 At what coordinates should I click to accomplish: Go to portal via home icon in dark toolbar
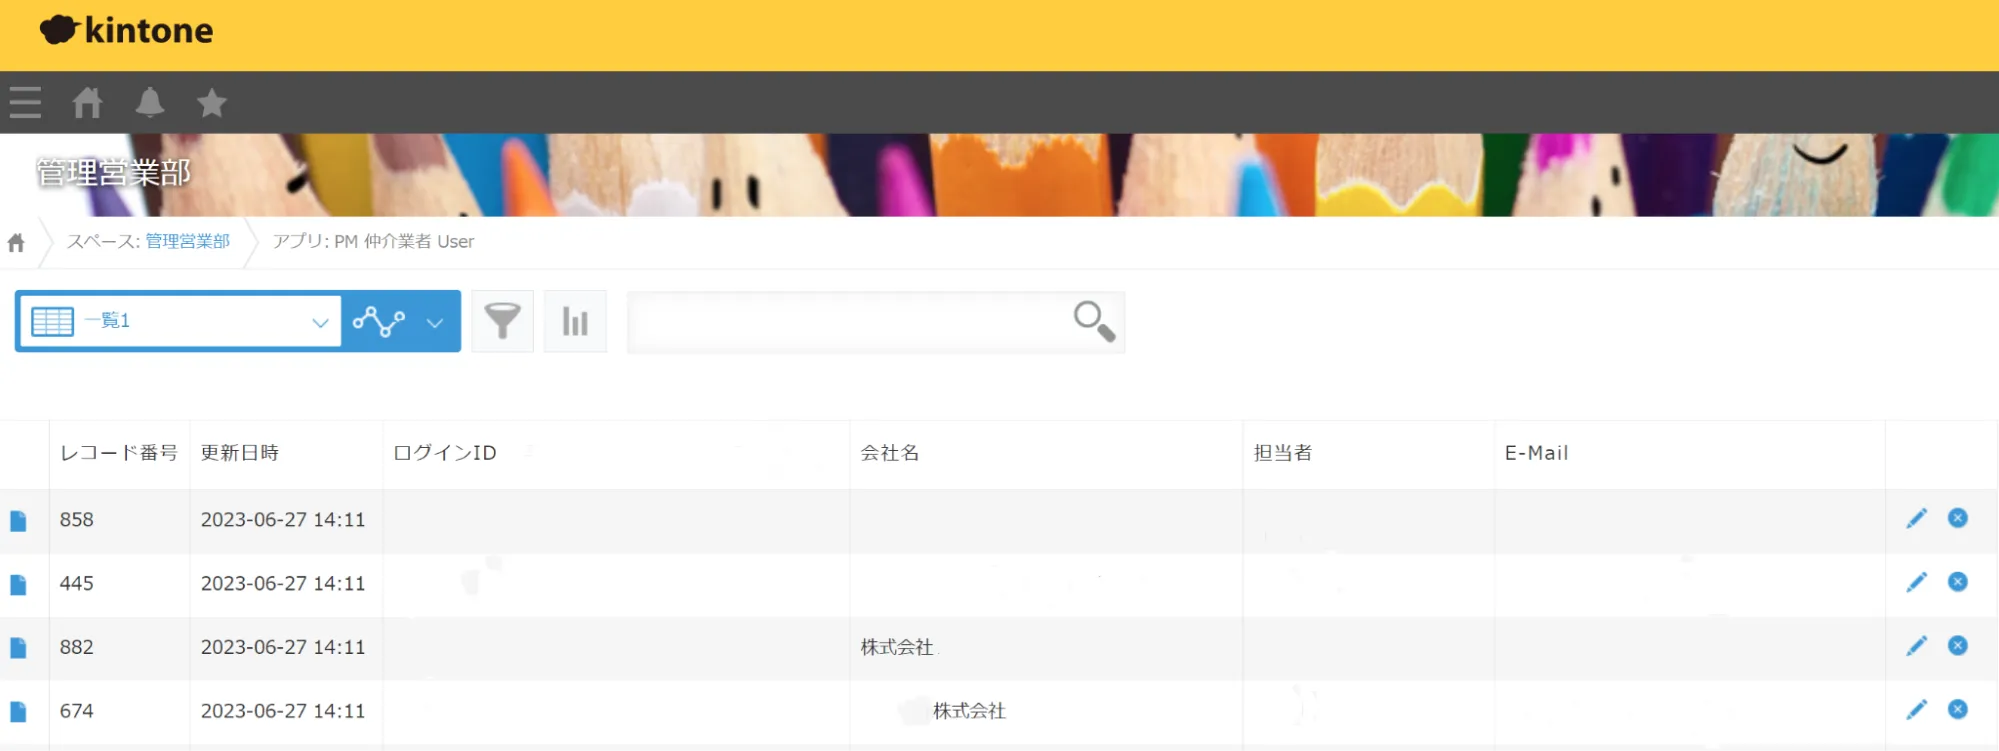87,102
